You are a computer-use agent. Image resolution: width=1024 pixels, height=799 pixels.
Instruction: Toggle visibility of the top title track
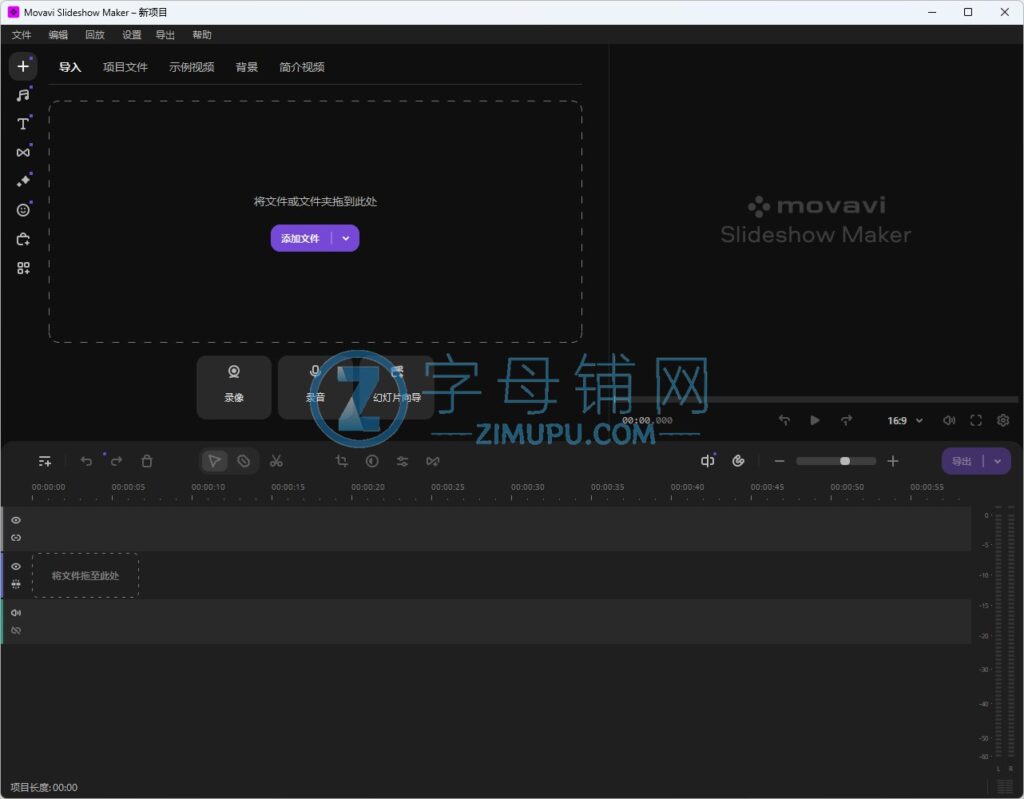(16, 520)
